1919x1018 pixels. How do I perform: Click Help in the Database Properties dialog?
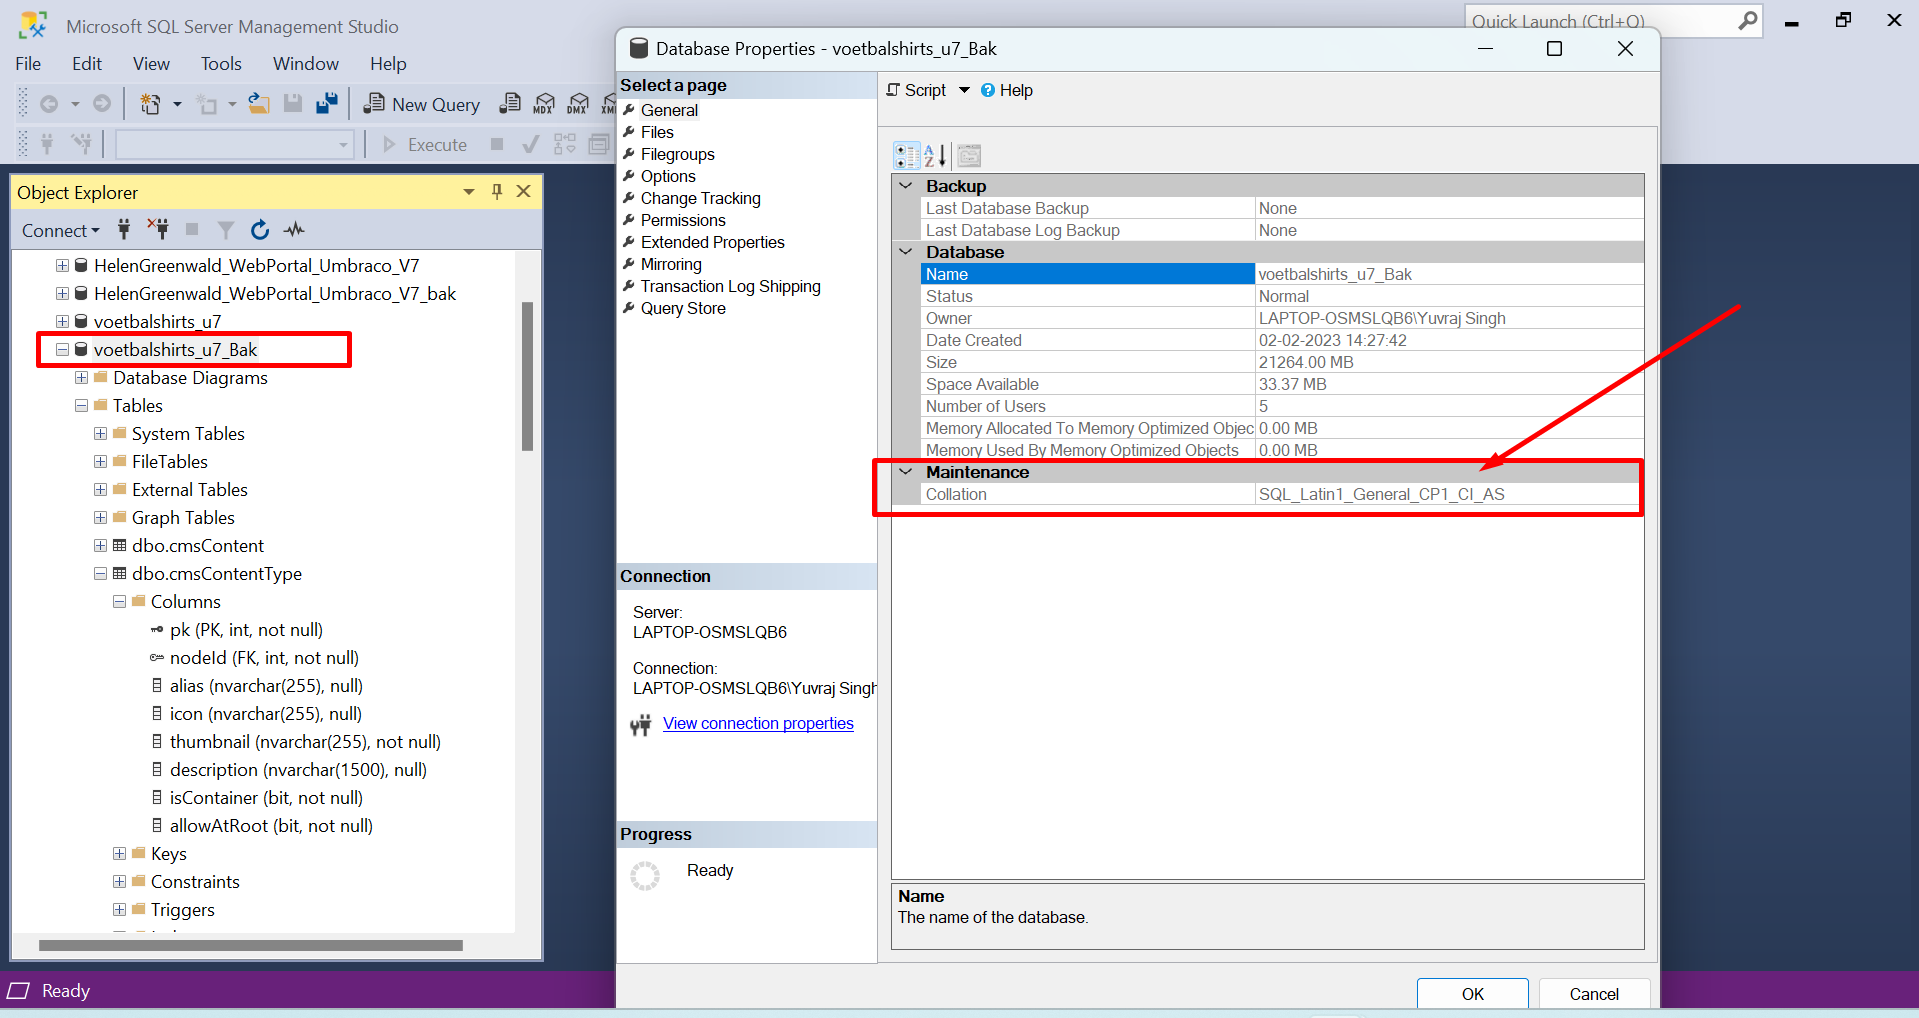(x=1007, y=90)
